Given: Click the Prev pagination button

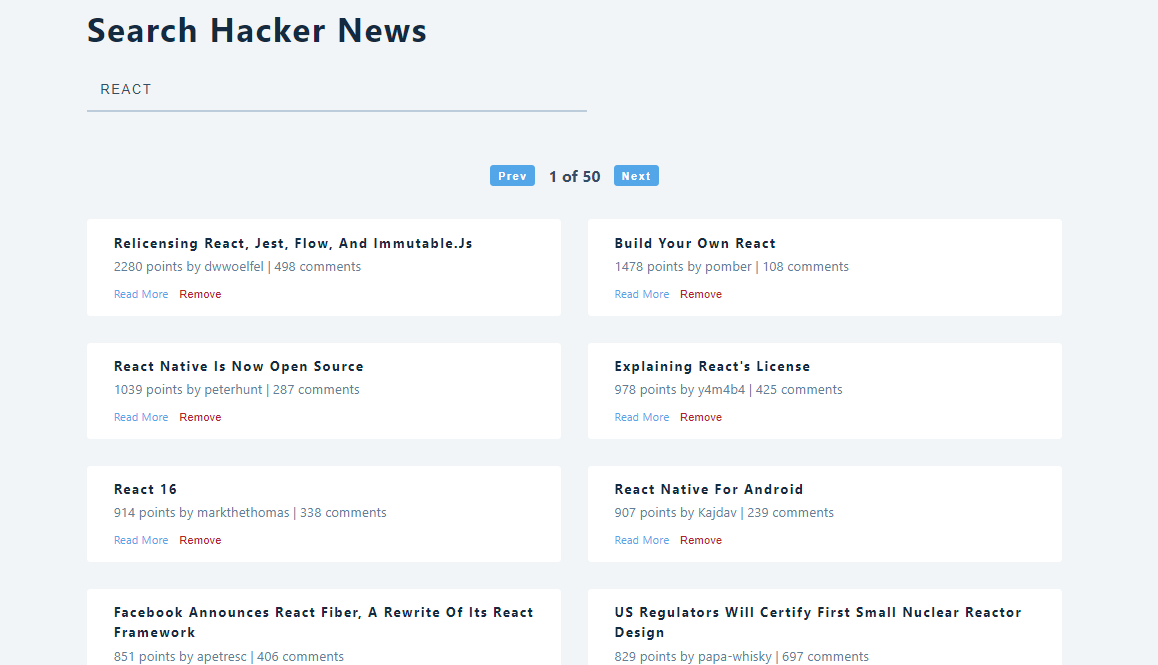Looking at the screenshot, I should point(512,175).
